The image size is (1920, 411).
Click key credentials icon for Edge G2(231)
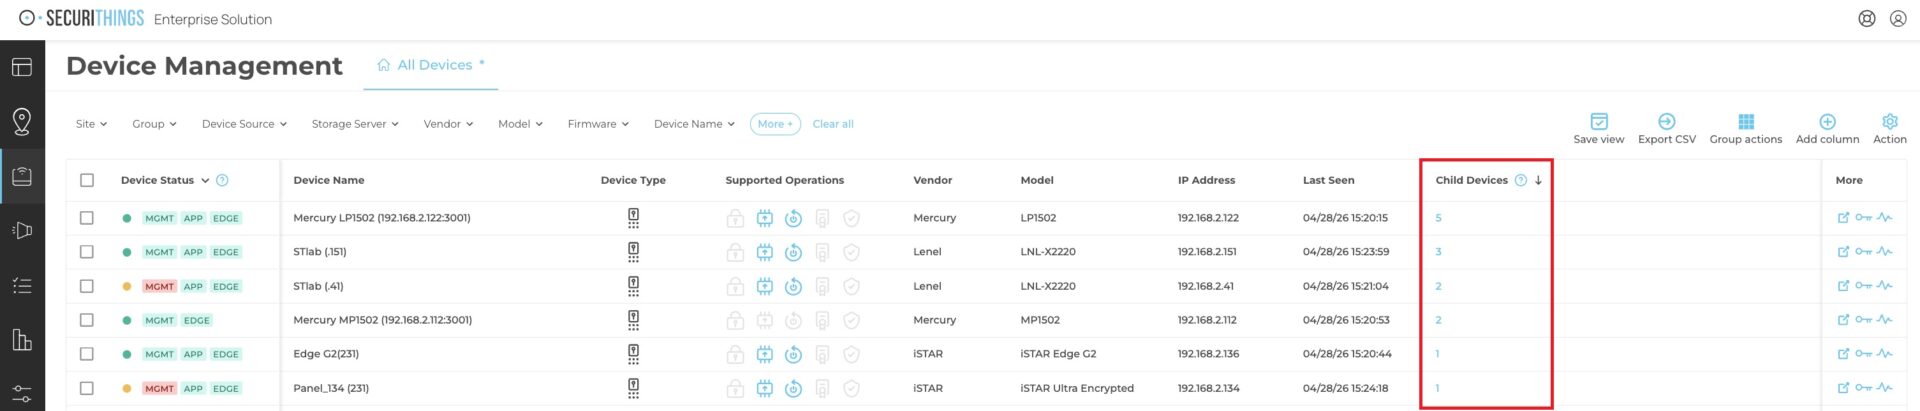click(x=1863, y=354)
